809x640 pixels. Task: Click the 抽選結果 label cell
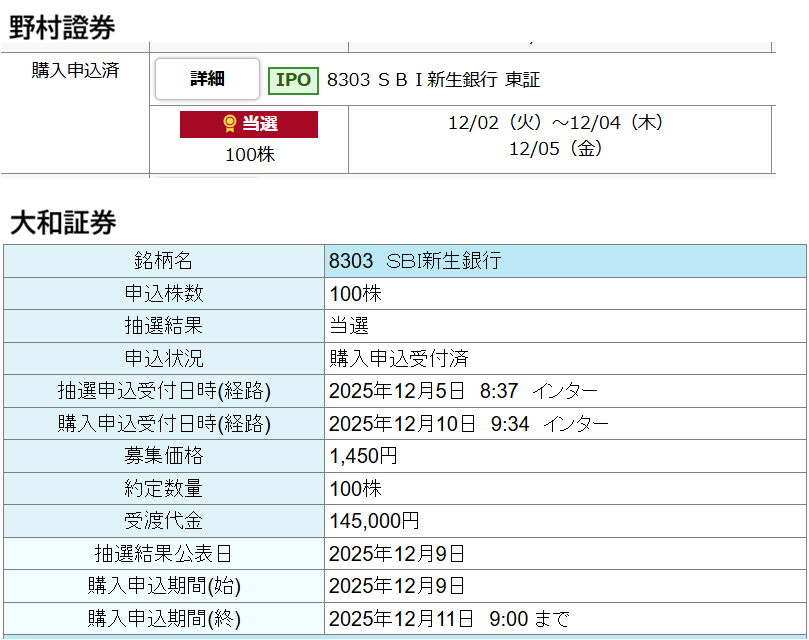(164, 326)
